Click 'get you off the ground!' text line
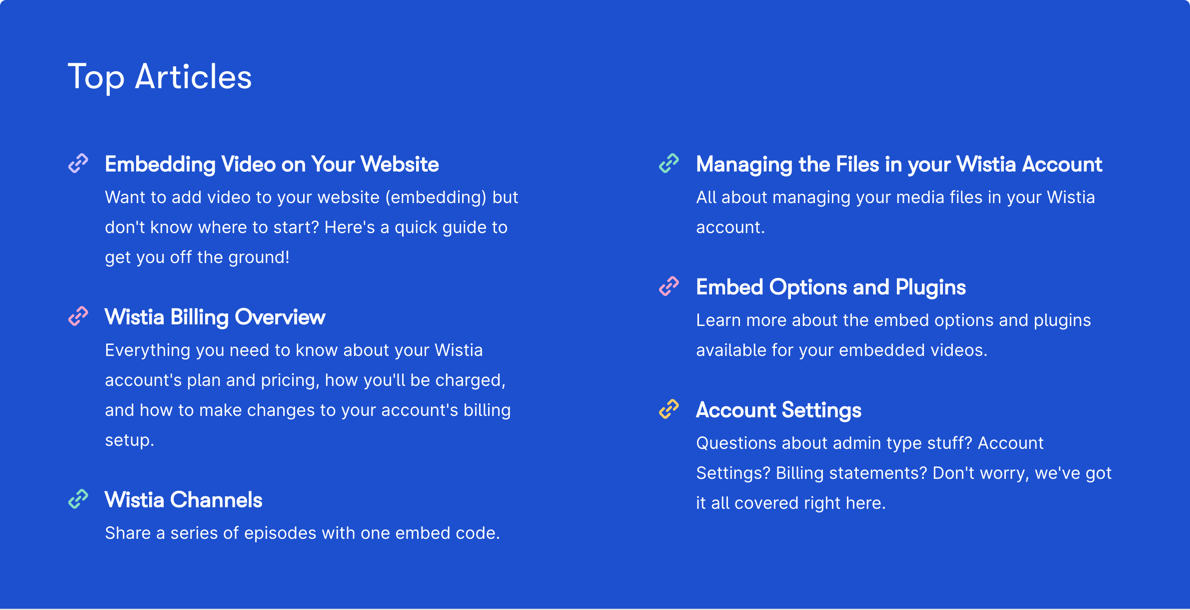Viewport: 1190px width, 610px height. click(x=197, y=257)
